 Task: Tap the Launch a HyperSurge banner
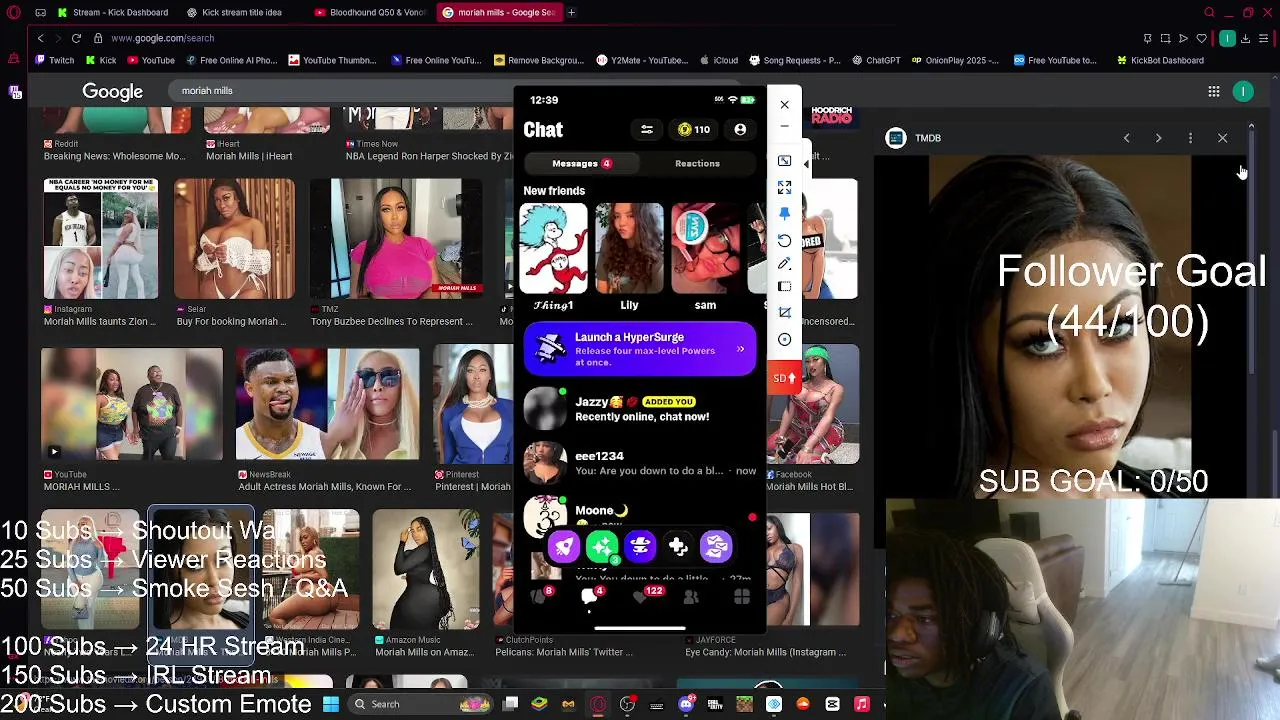[x=640, y=349]
